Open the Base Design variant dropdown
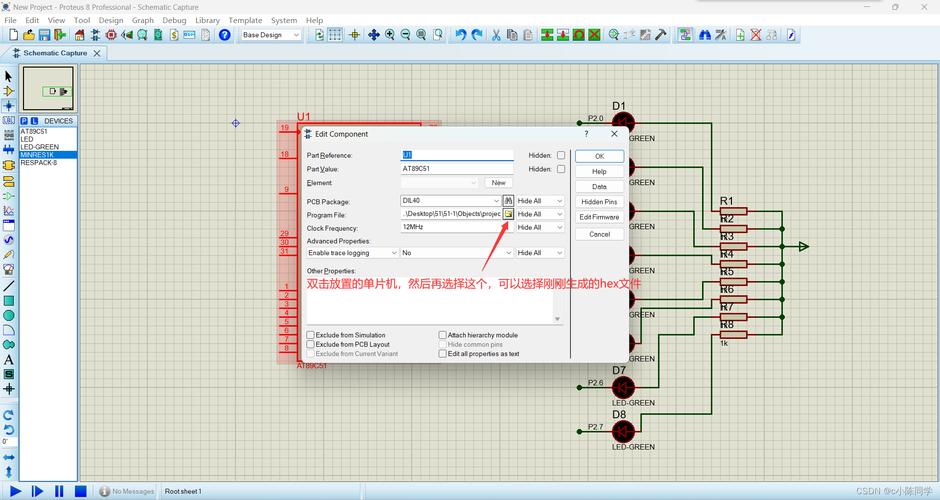 click(x=270, y=35)
